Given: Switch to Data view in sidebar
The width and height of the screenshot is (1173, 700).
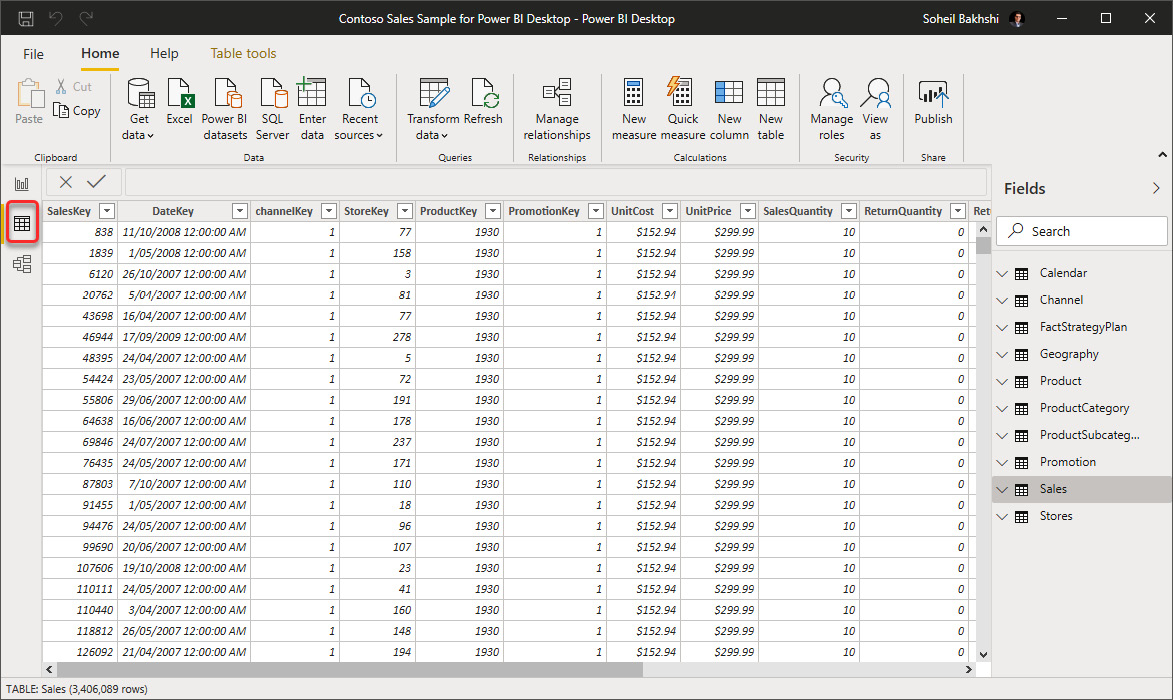Looking at the screenshot, I should tap(22, 223).
